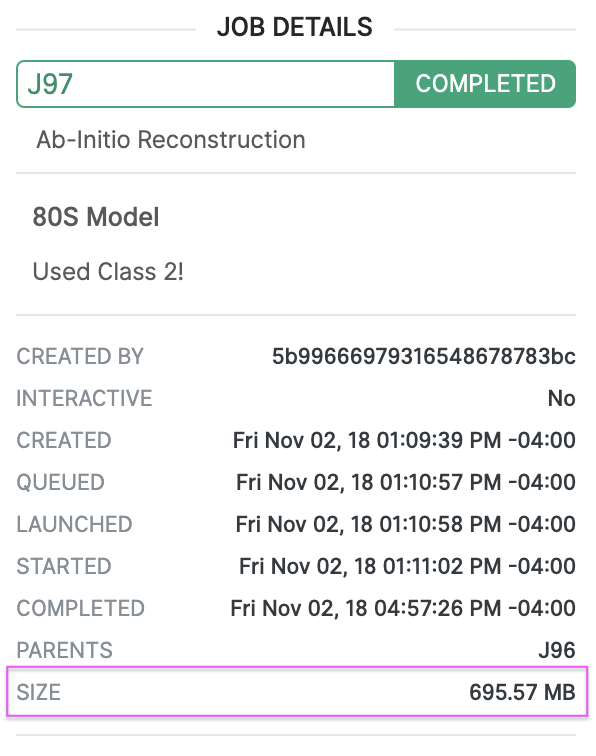Click the SIZE row label
This screenshot has width=596, height=756.
coord(39,692)
